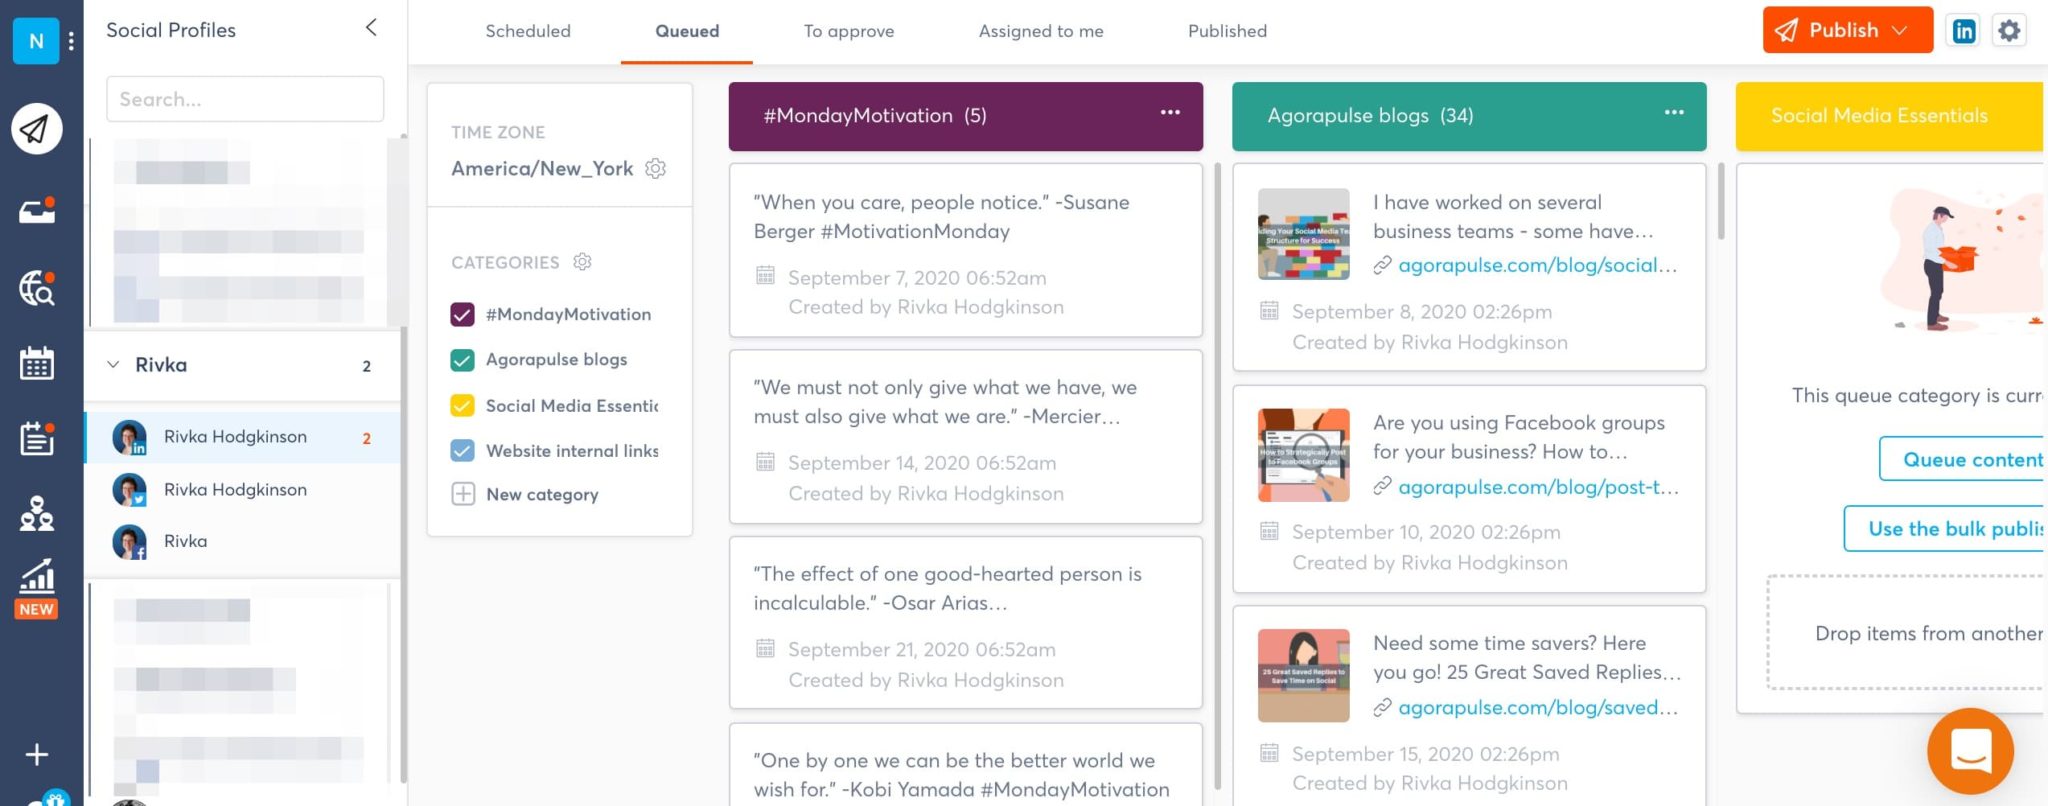Viewport: 2048px width, 806px height.
Task: Uncheck the Agorapulse blogs category checkbox
Action: pos(462,360)
